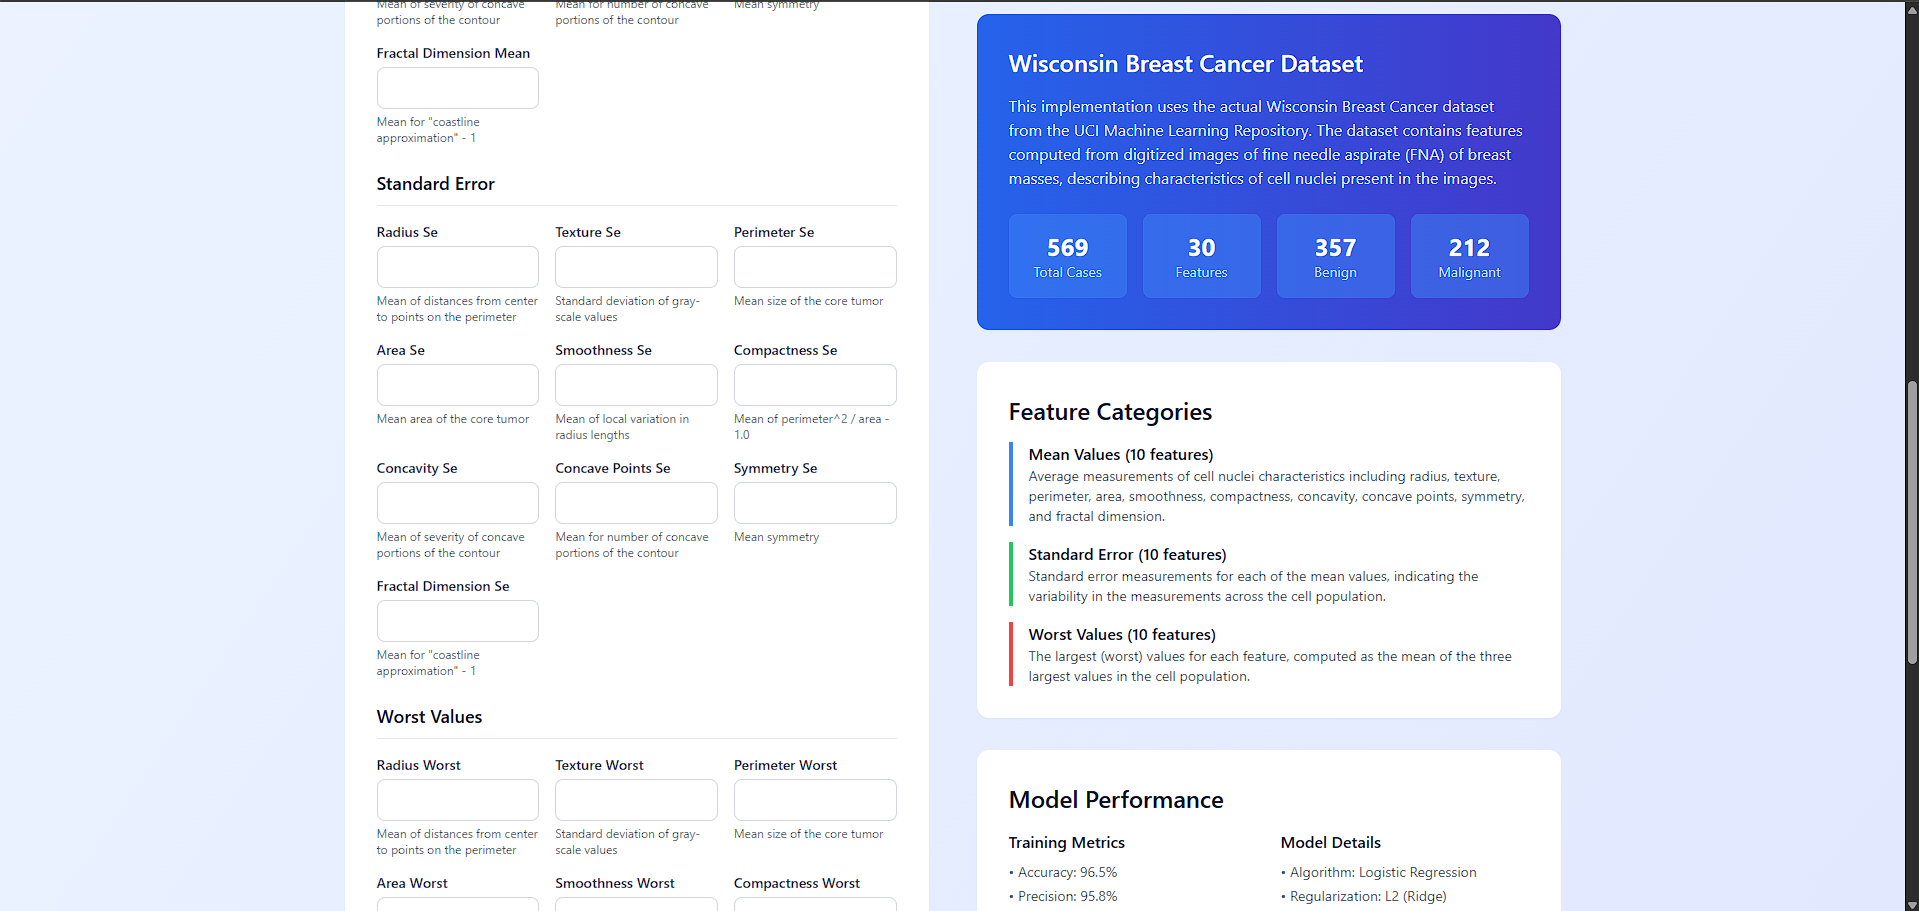
Task: Click the Smoothness Se label
Action: [603, 350]
